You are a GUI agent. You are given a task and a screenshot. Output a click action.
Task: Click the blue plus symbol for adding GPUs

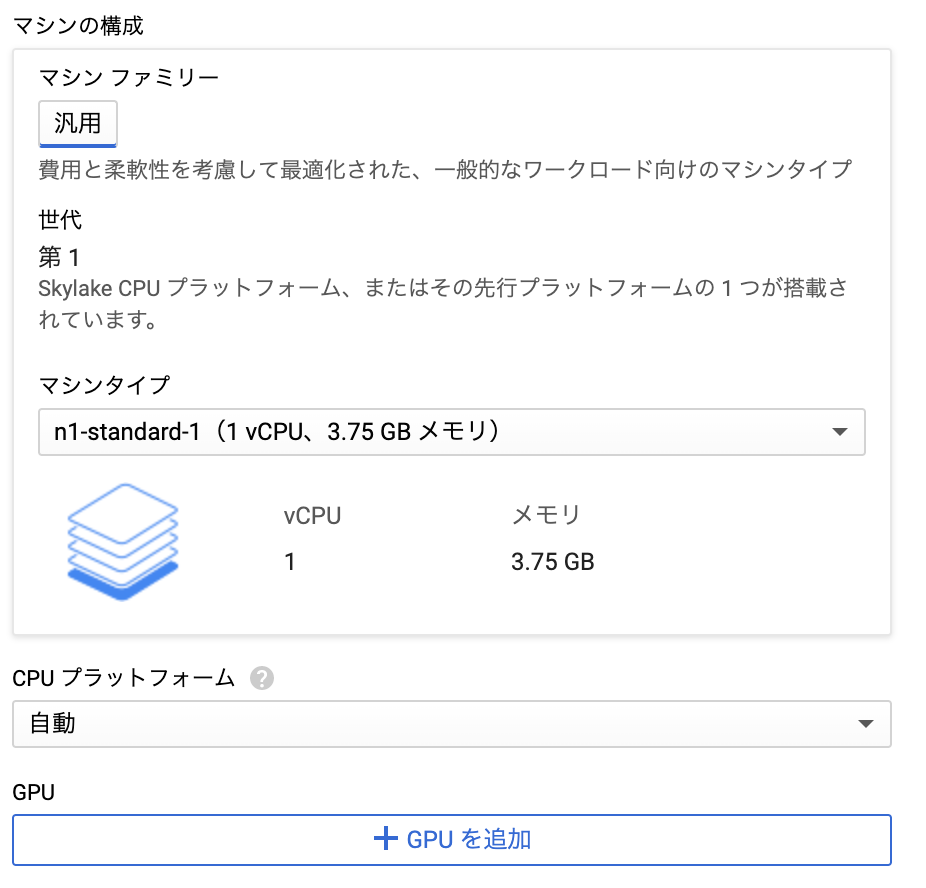click(x=385, y=839)
